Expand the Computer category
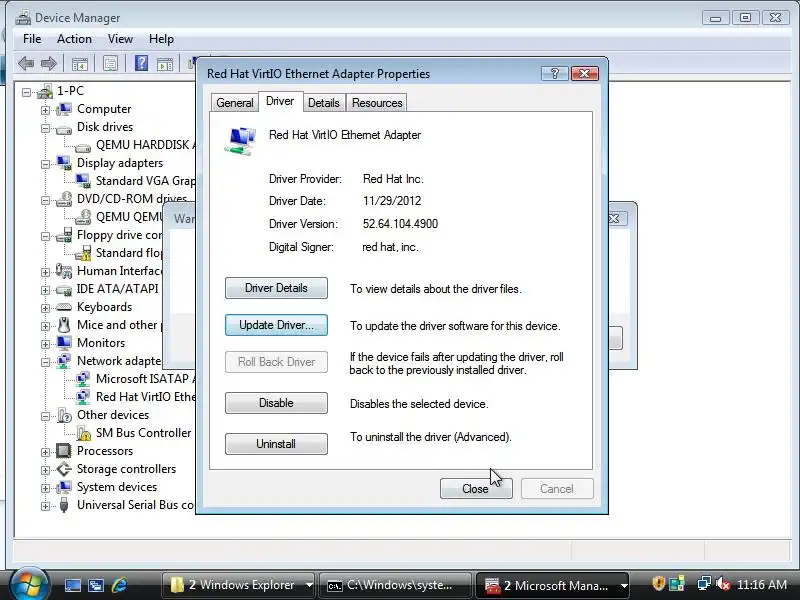This screenshot has width=800, height=600. (45, 110)
